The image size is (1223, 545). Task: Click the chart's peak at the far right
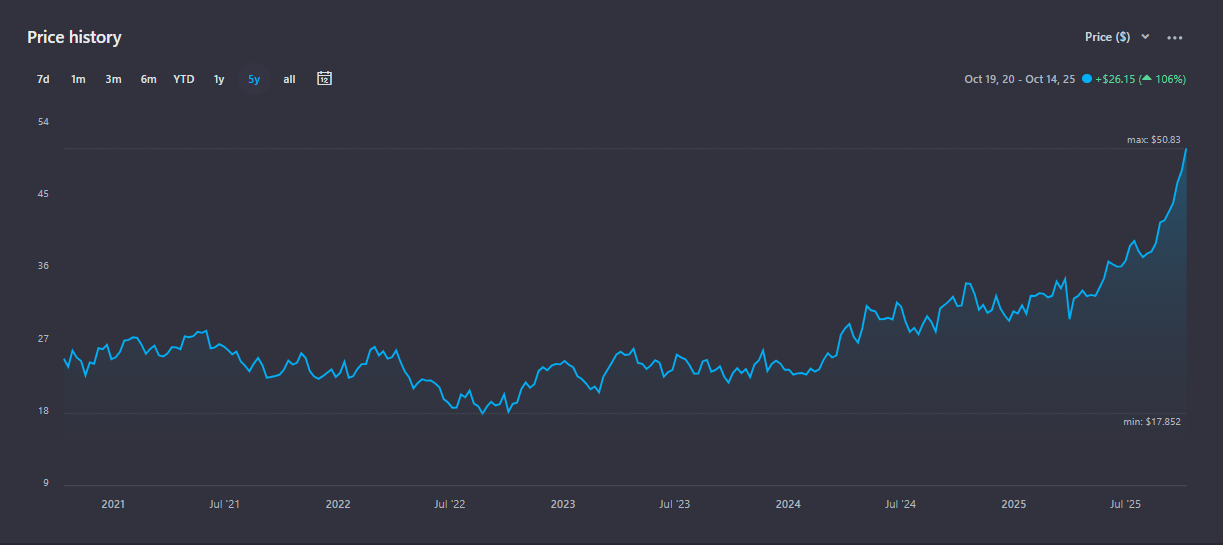coord(1186,150)
